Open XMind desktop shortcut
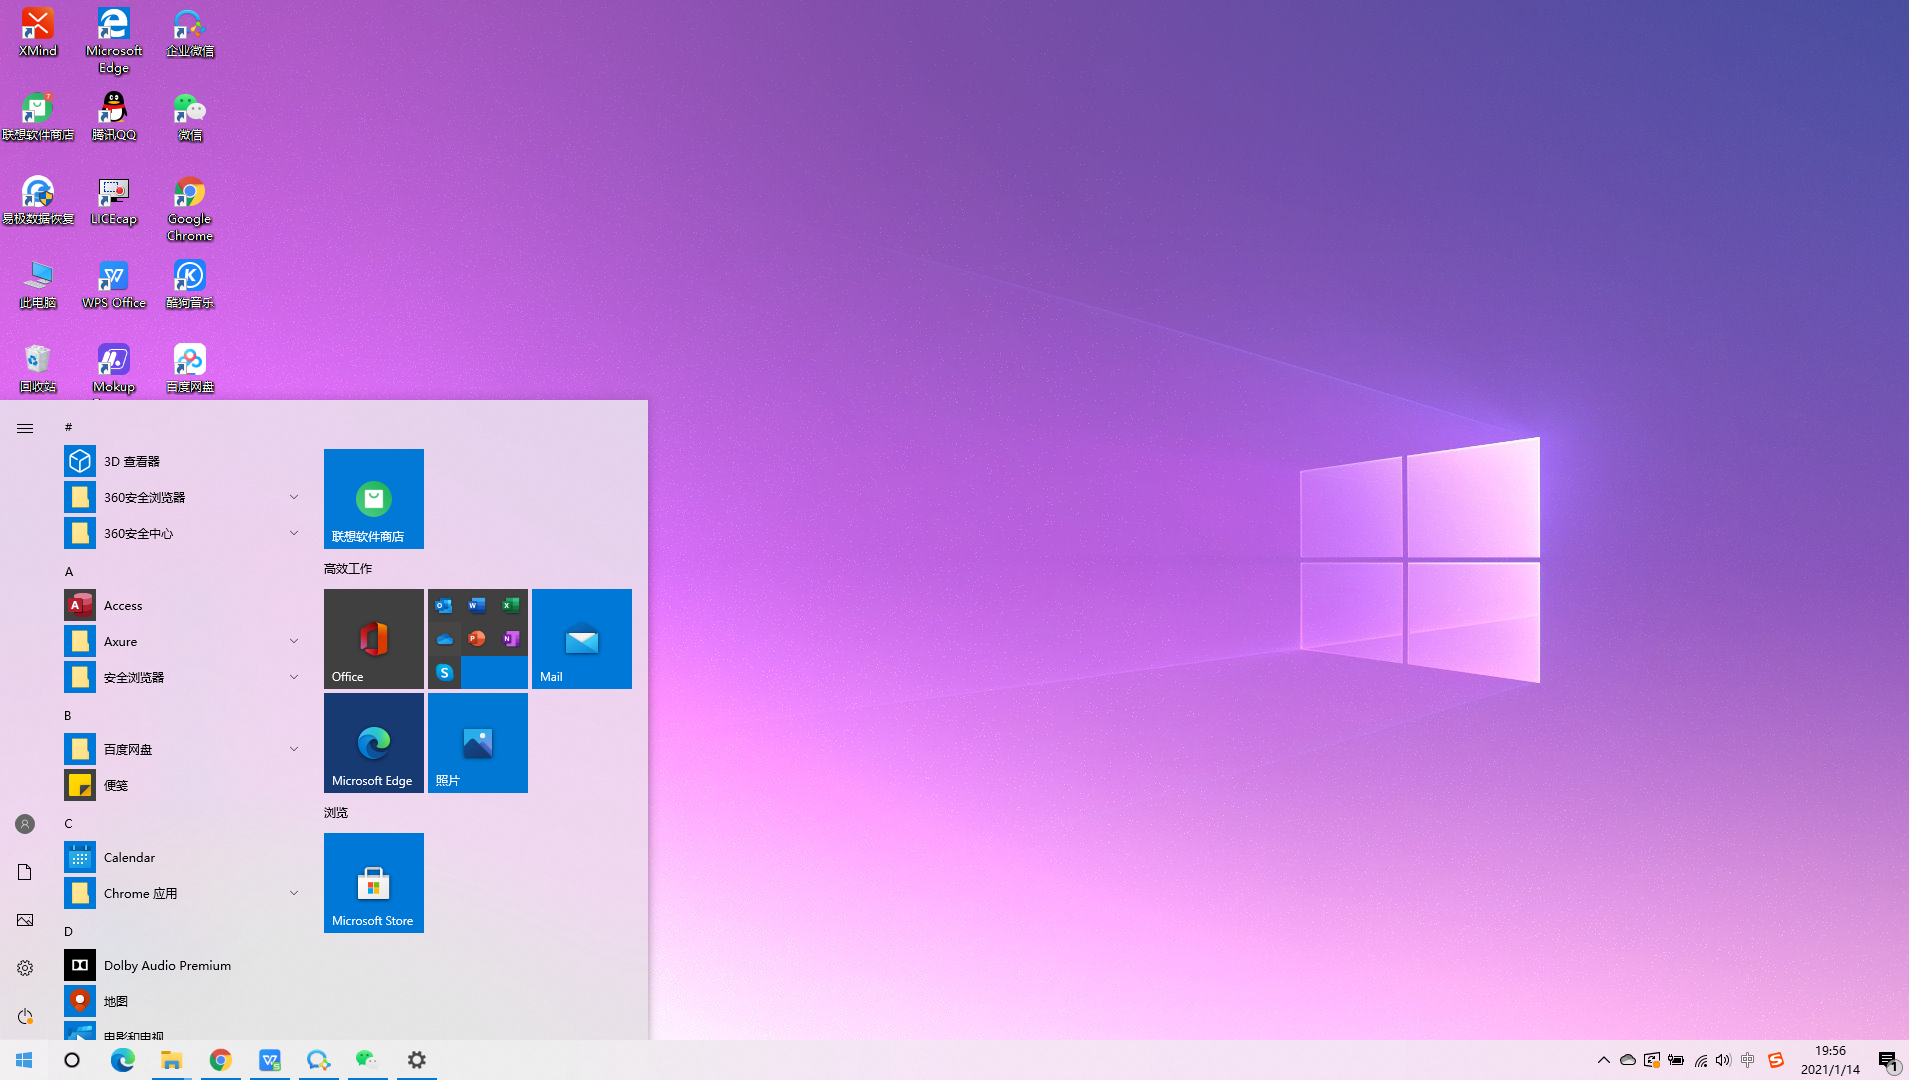The width and height of the screenshot is (1909, 1080). pyautogui.click(x=38, y=32)
